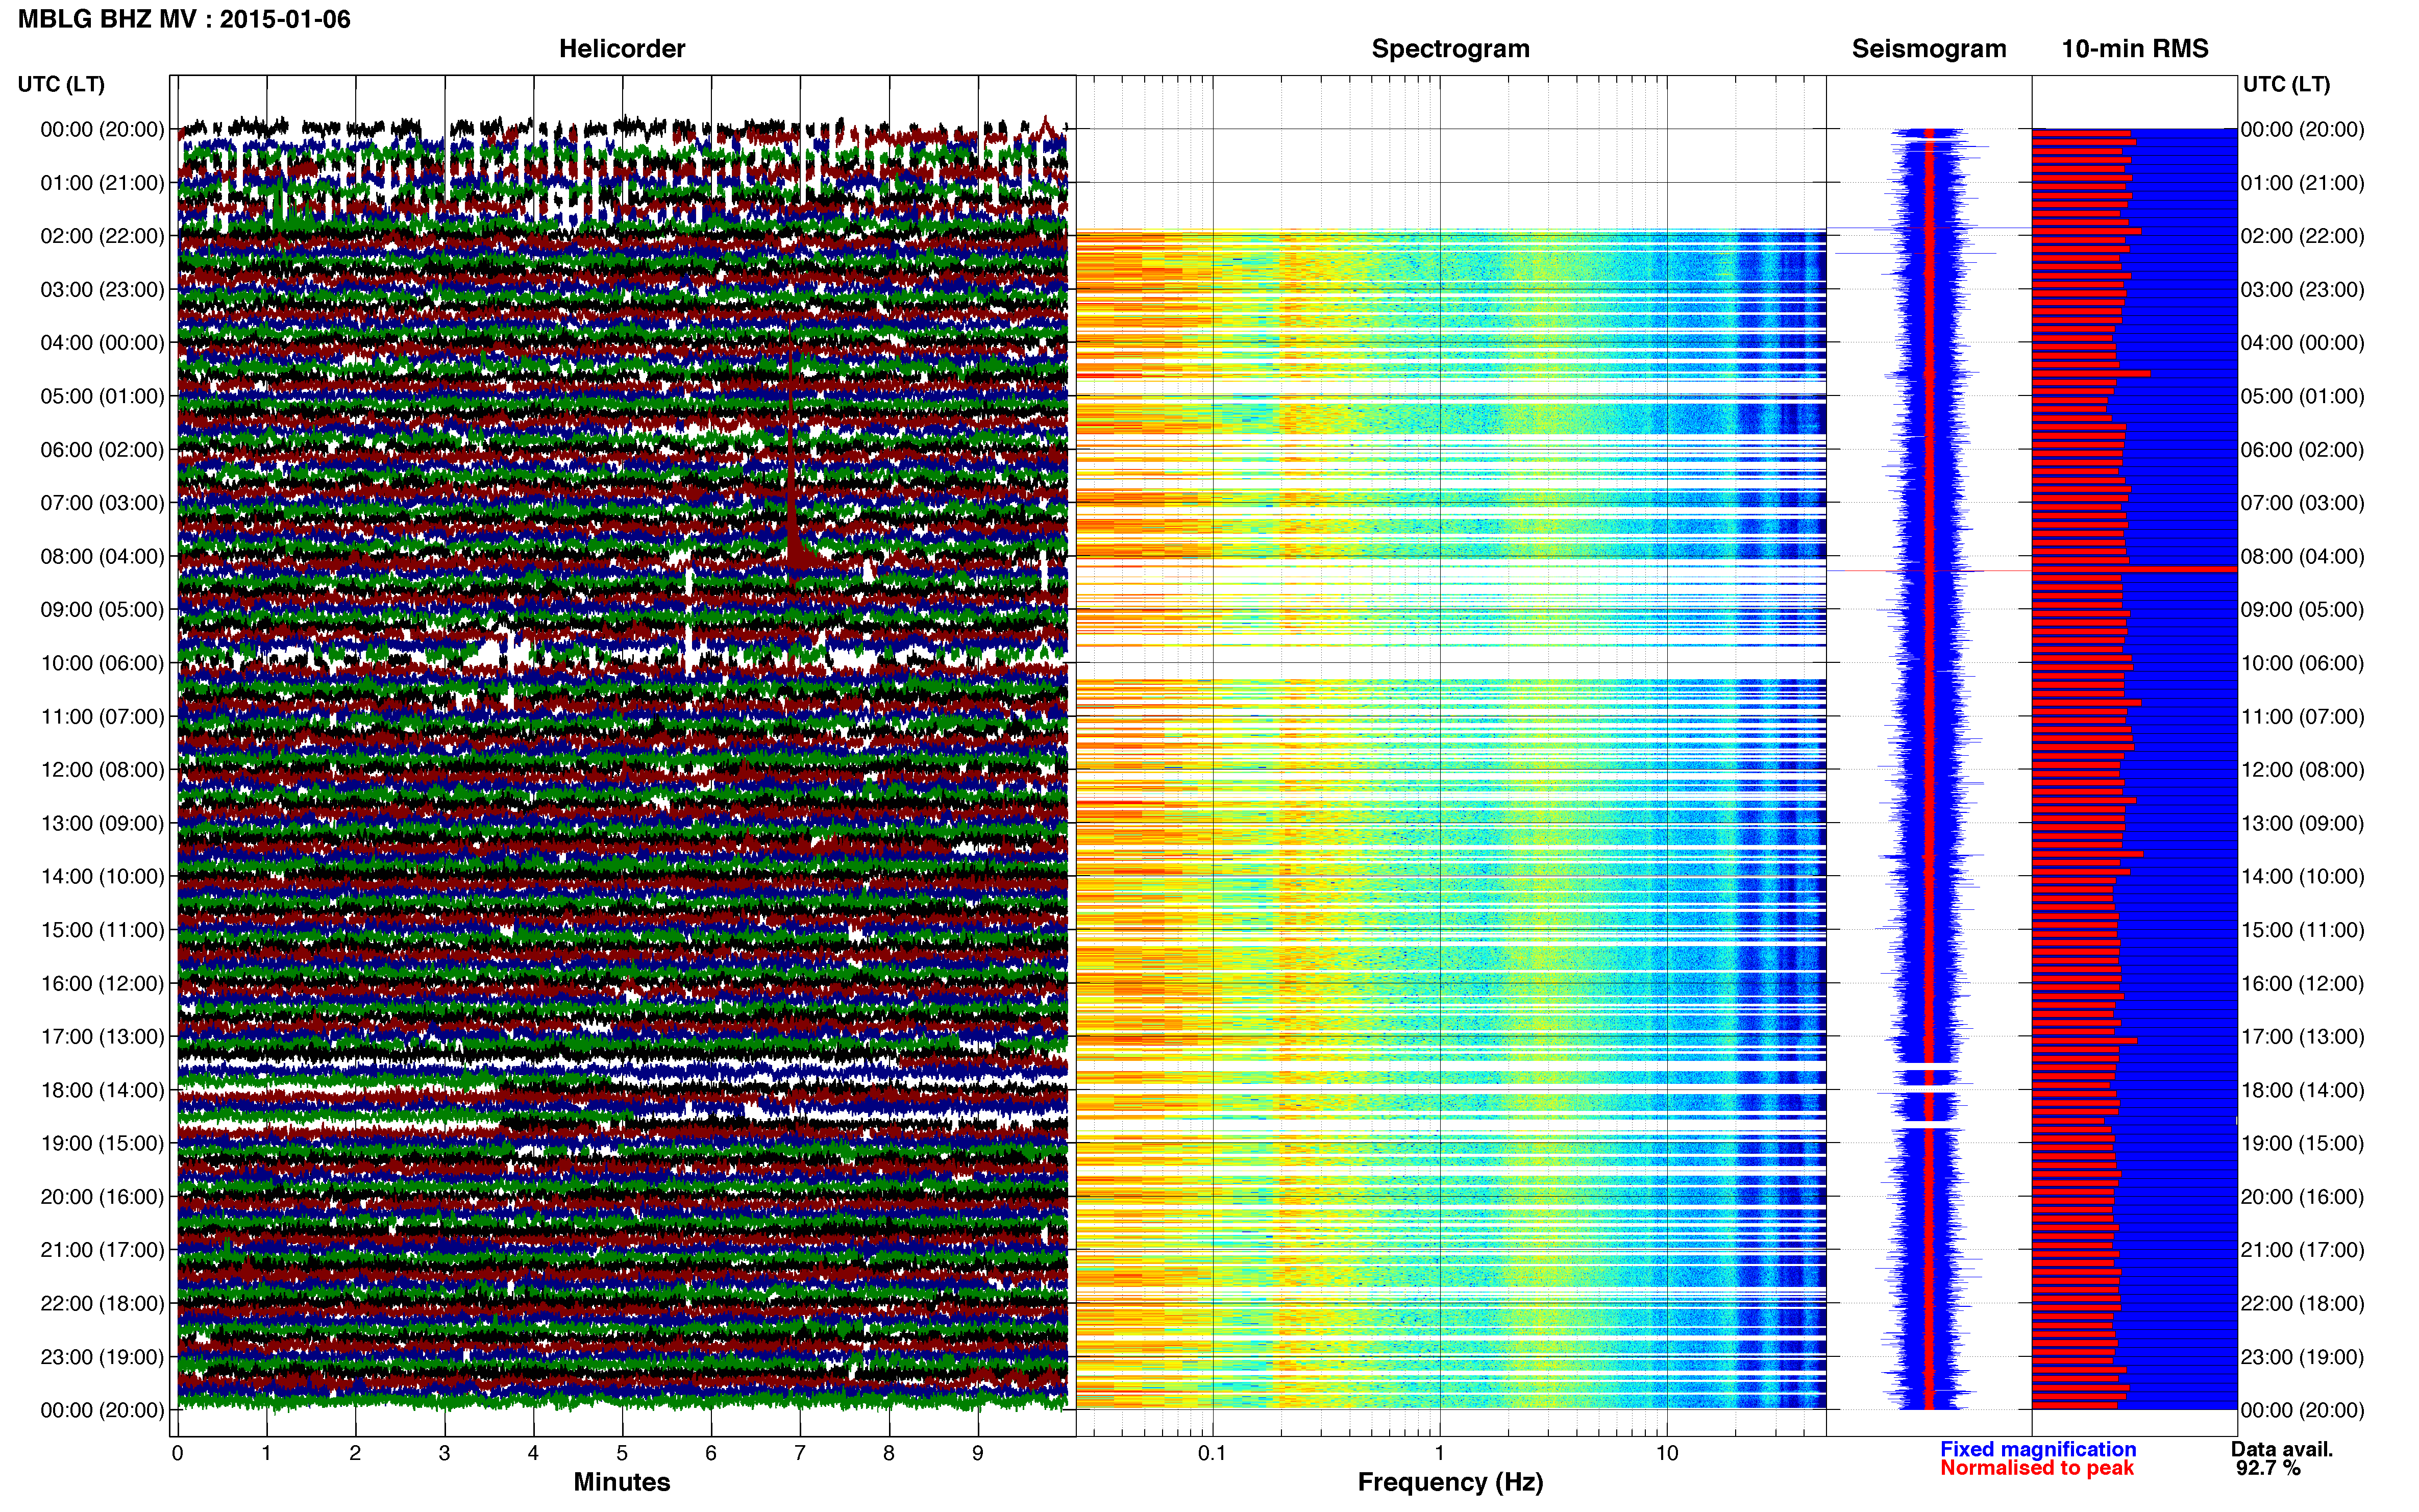Click the left-axis '01:00 (21:00)' time label
The width and height of the screenshot is (2419, 1512).
tap(102, 183)
